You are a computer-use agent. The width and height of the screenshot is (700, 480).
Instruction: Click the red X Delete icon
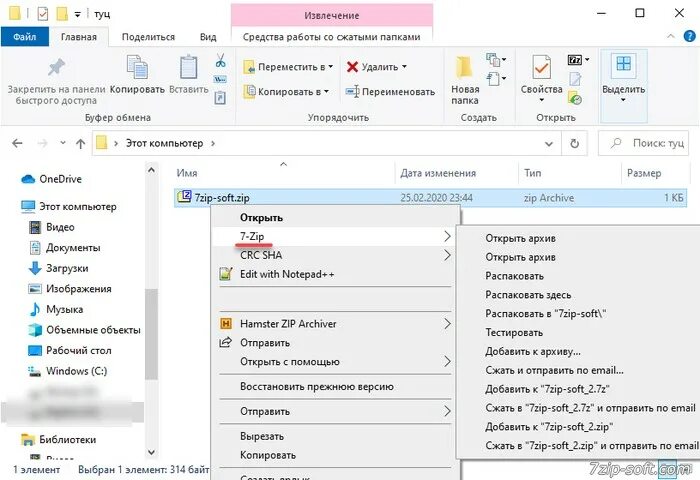point(352,67)
